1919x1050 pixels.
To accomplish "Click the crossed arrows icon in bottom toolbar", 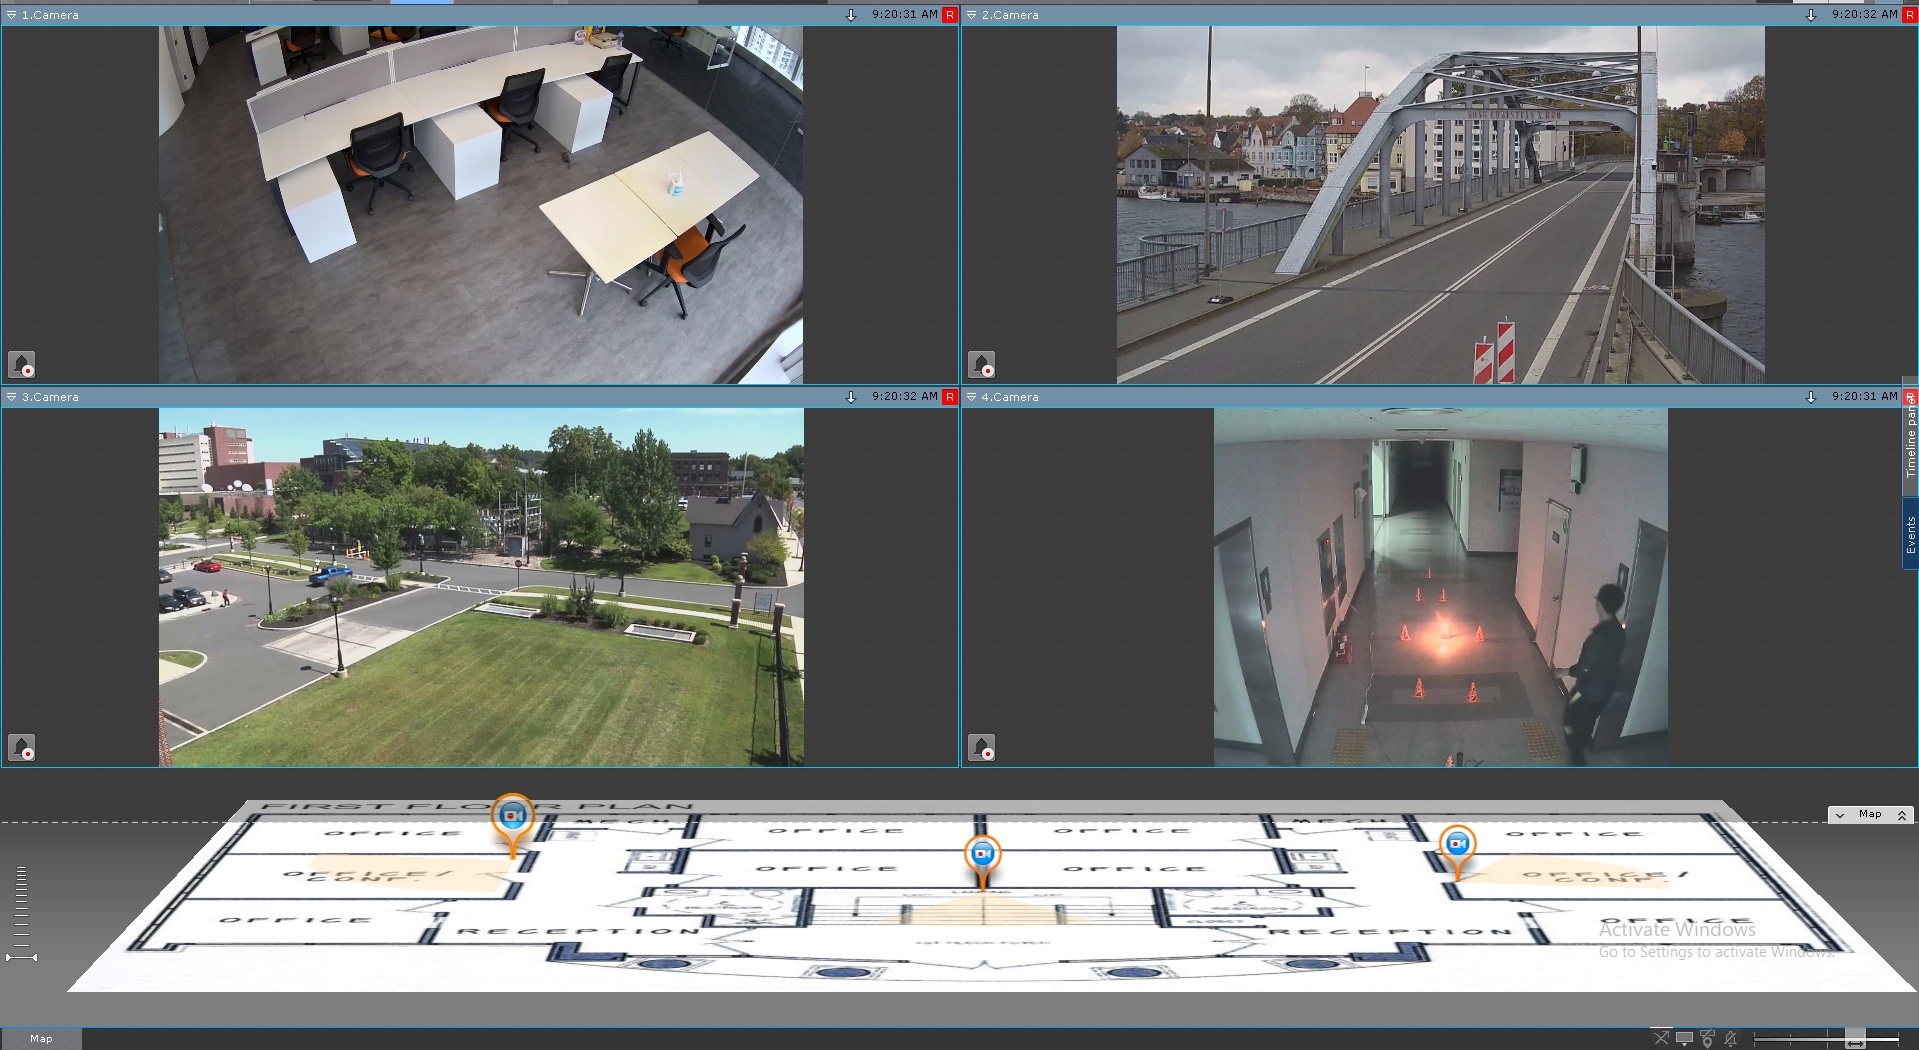I will 1661,1038.
